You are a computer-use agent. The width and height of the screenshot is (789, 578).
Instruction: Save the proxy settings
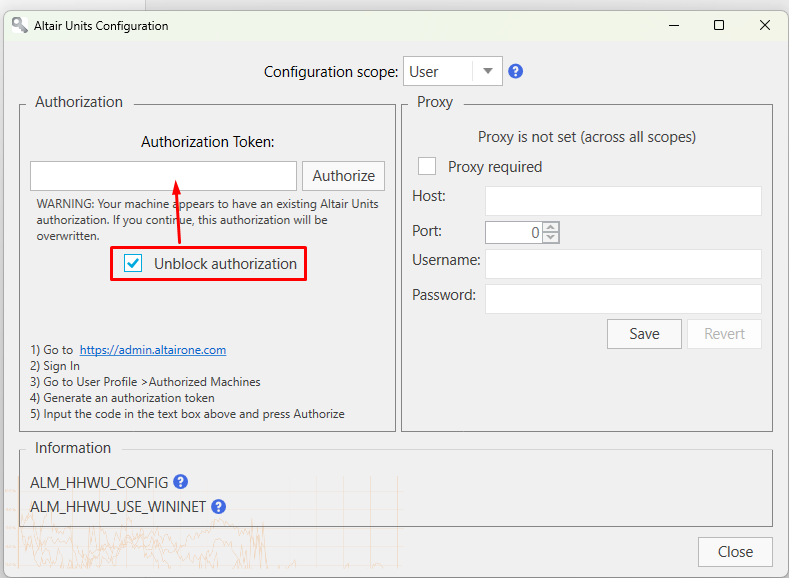(644, 334)
